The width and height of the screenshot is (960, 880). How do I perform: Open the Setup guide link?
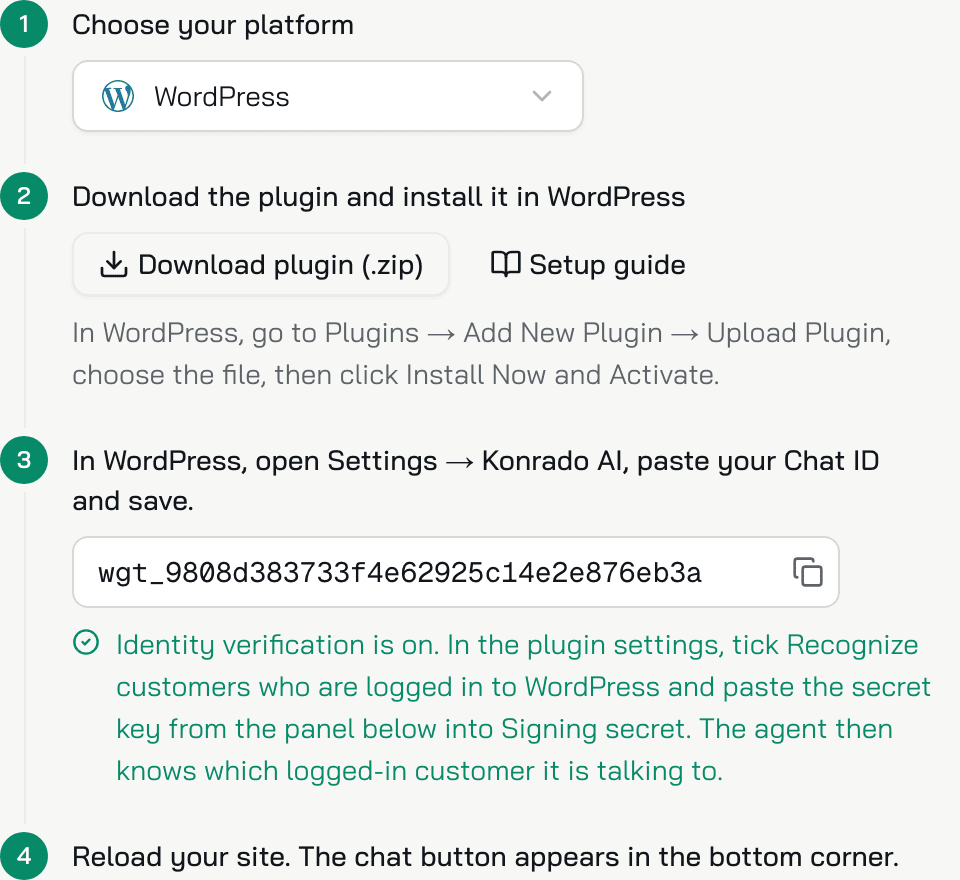(588, 265)
